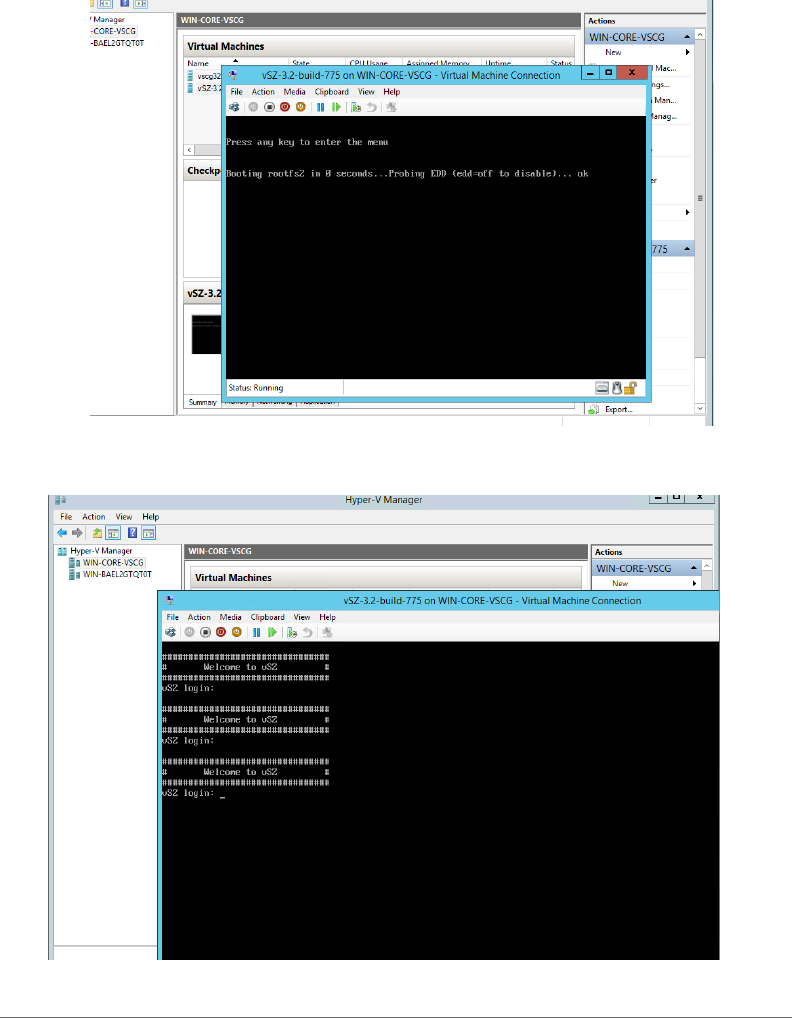Viewport: 792px width, 1018px height.
Task: Click the greyed Start icon in booting VM window
Action: [253, 107]
